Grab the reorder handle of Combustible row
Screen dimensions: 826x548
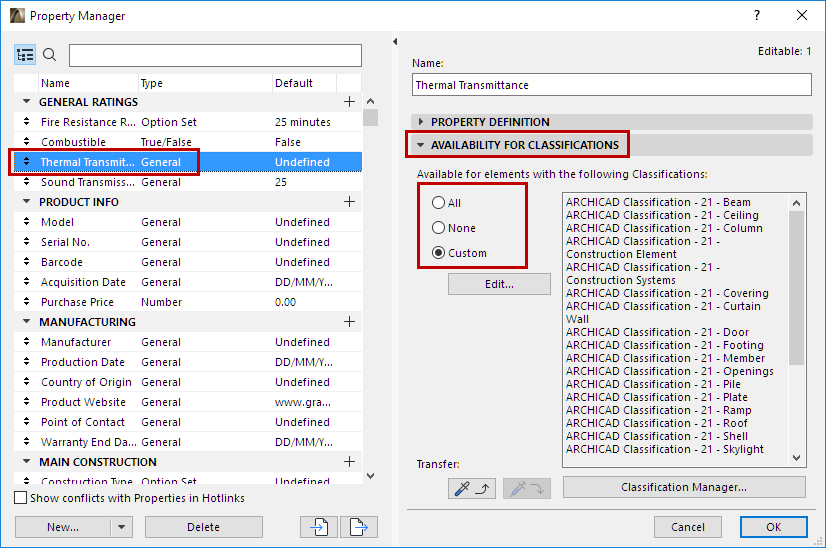[26, 142]
